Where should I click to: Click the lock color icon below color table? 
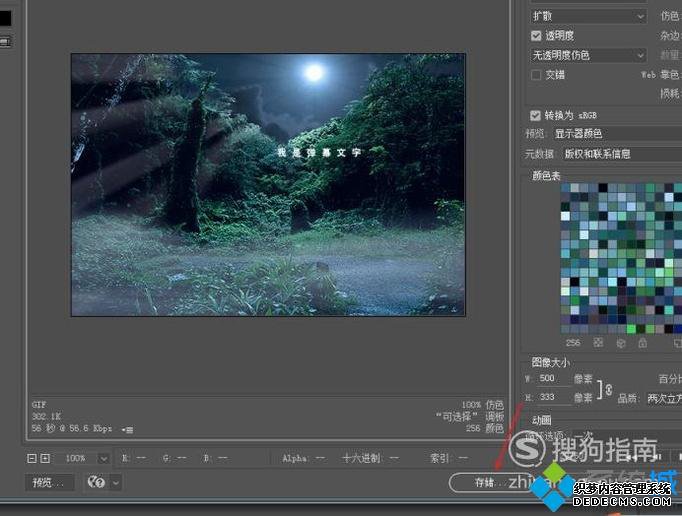642,343
